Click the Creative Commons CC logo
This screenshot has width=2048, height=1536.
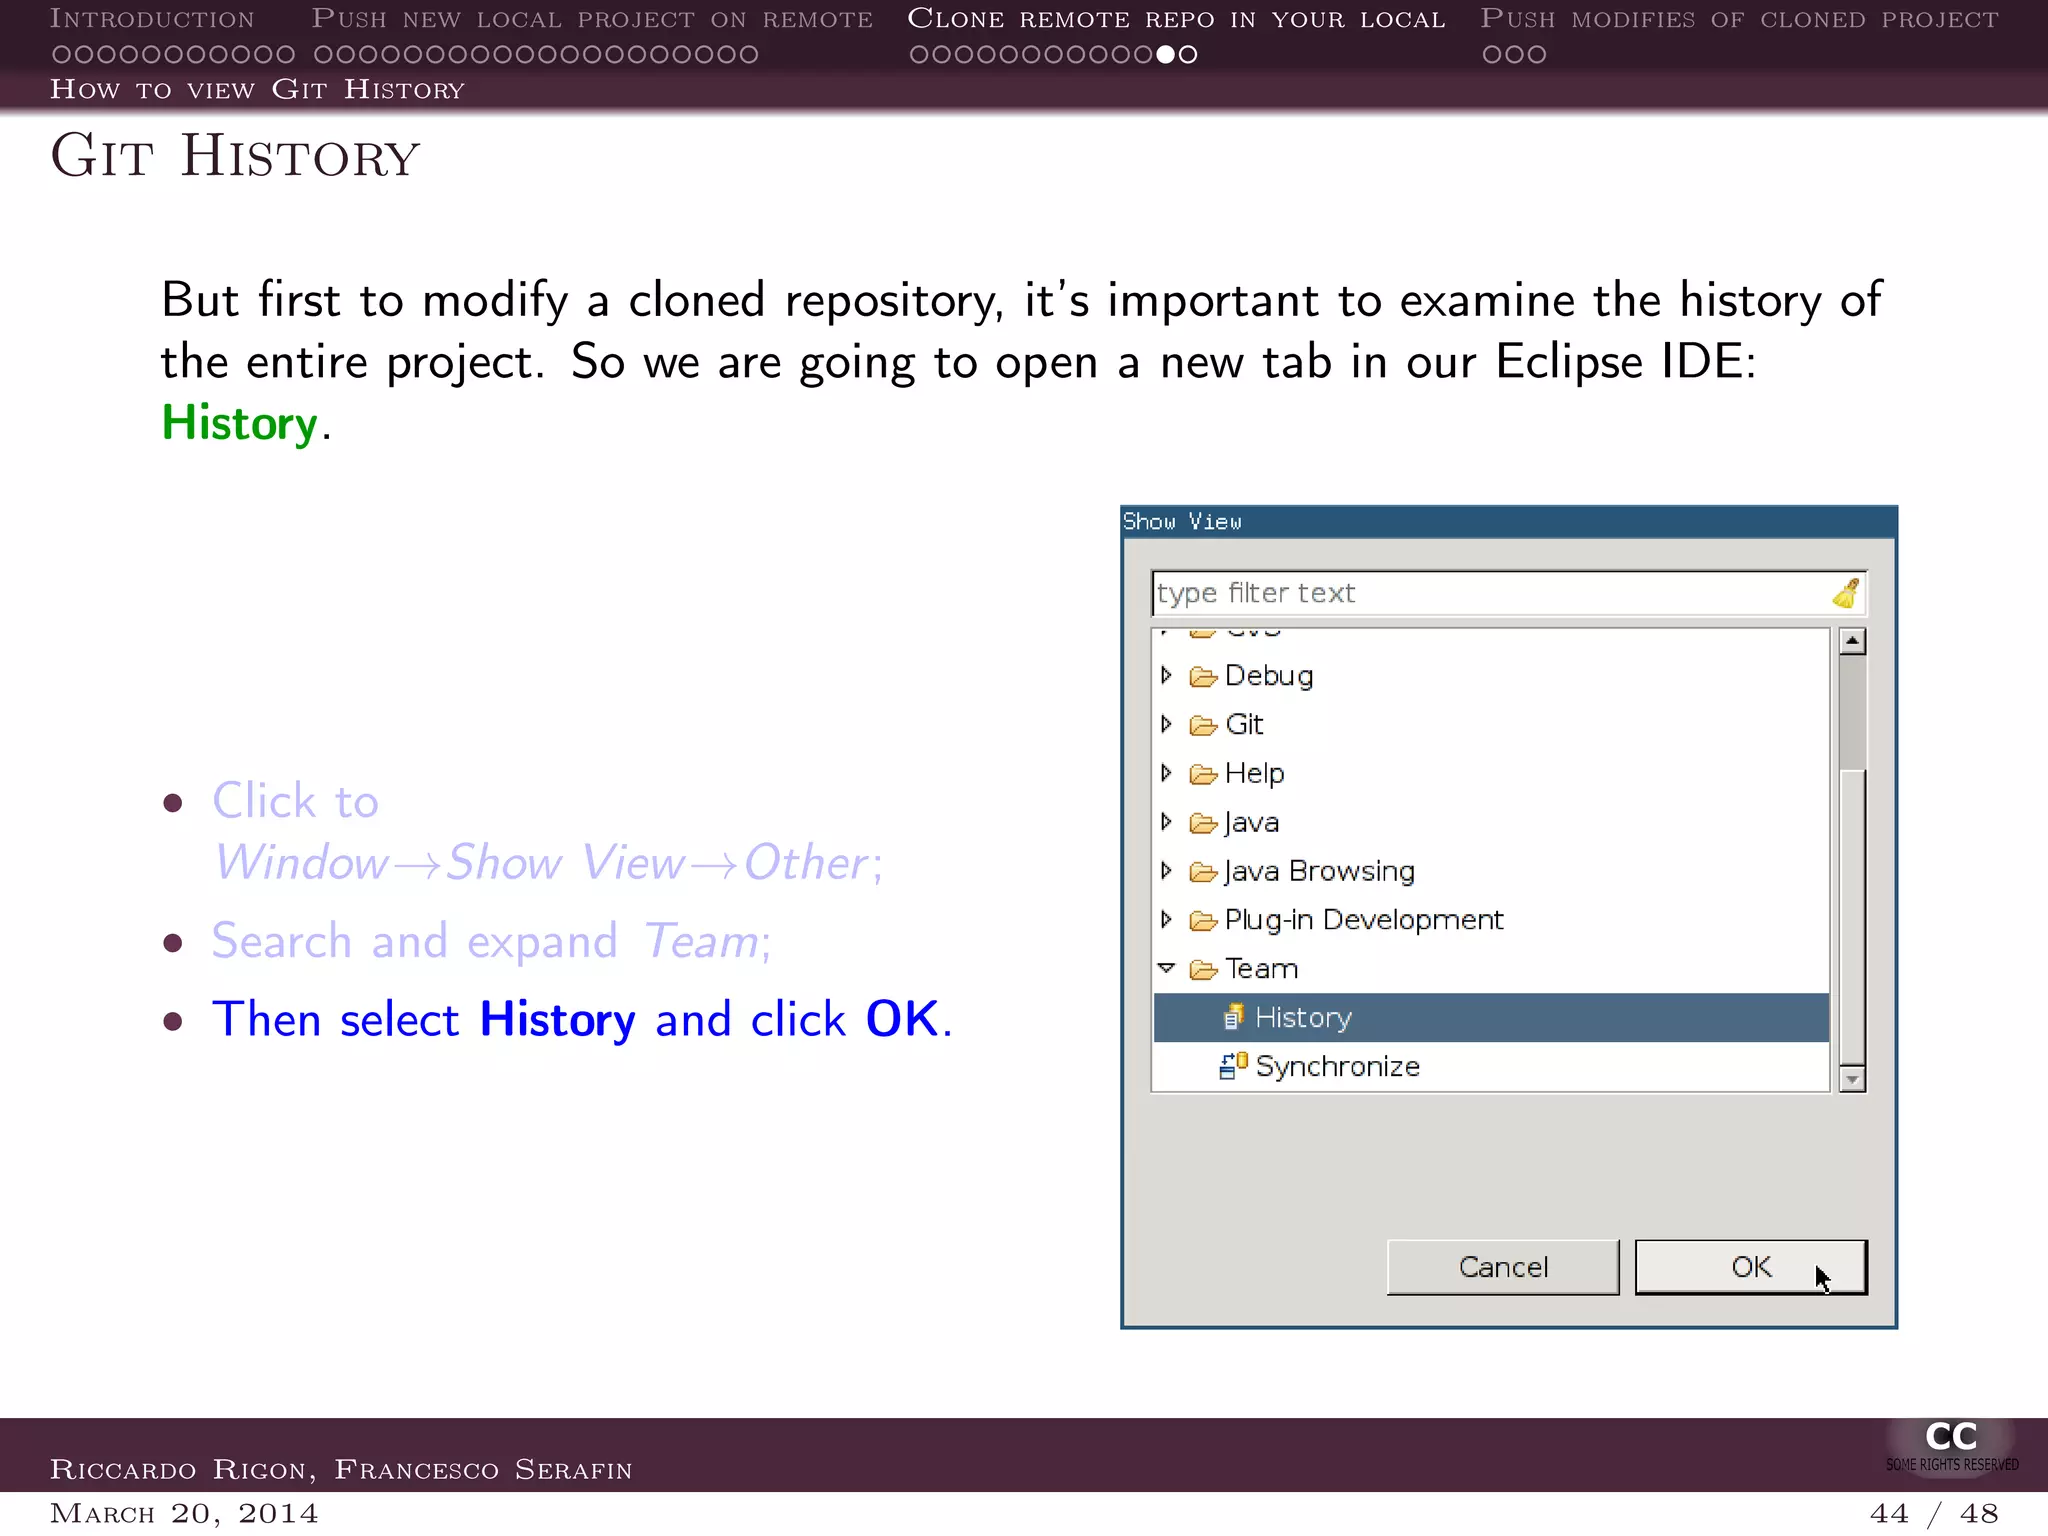pos(1951,1445)
